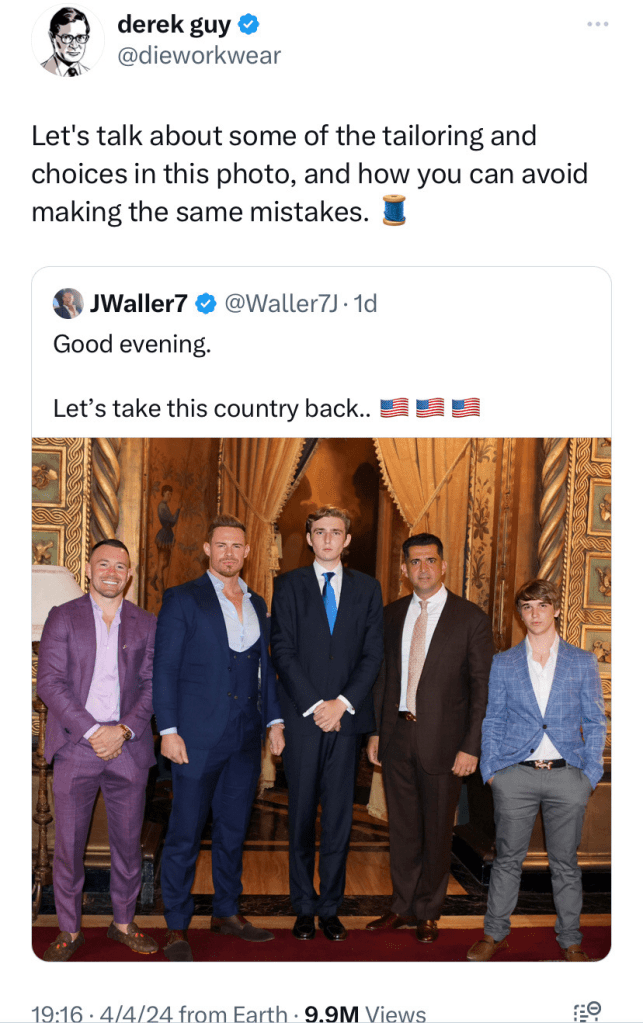643x1023 pixels.
Task: Click the first American flag emoji
Action: (395, 408)
